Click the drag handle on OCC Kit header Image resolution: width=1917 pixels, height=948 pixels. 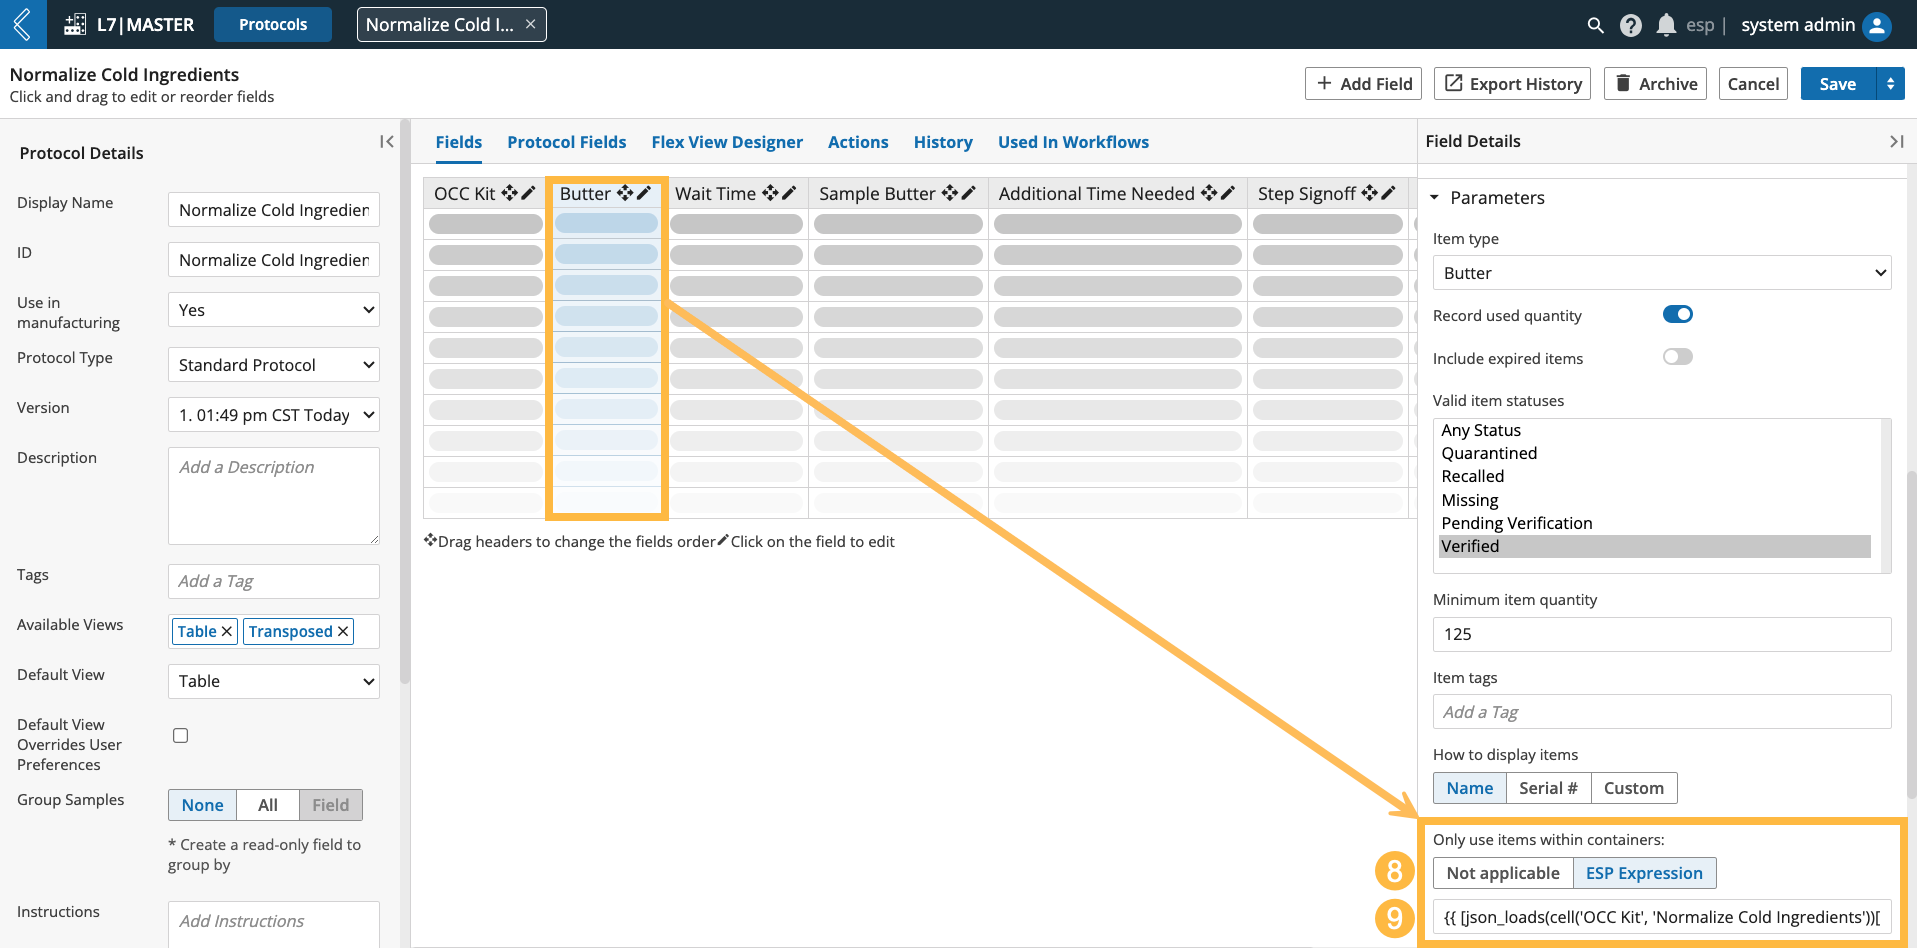[510, 193]
